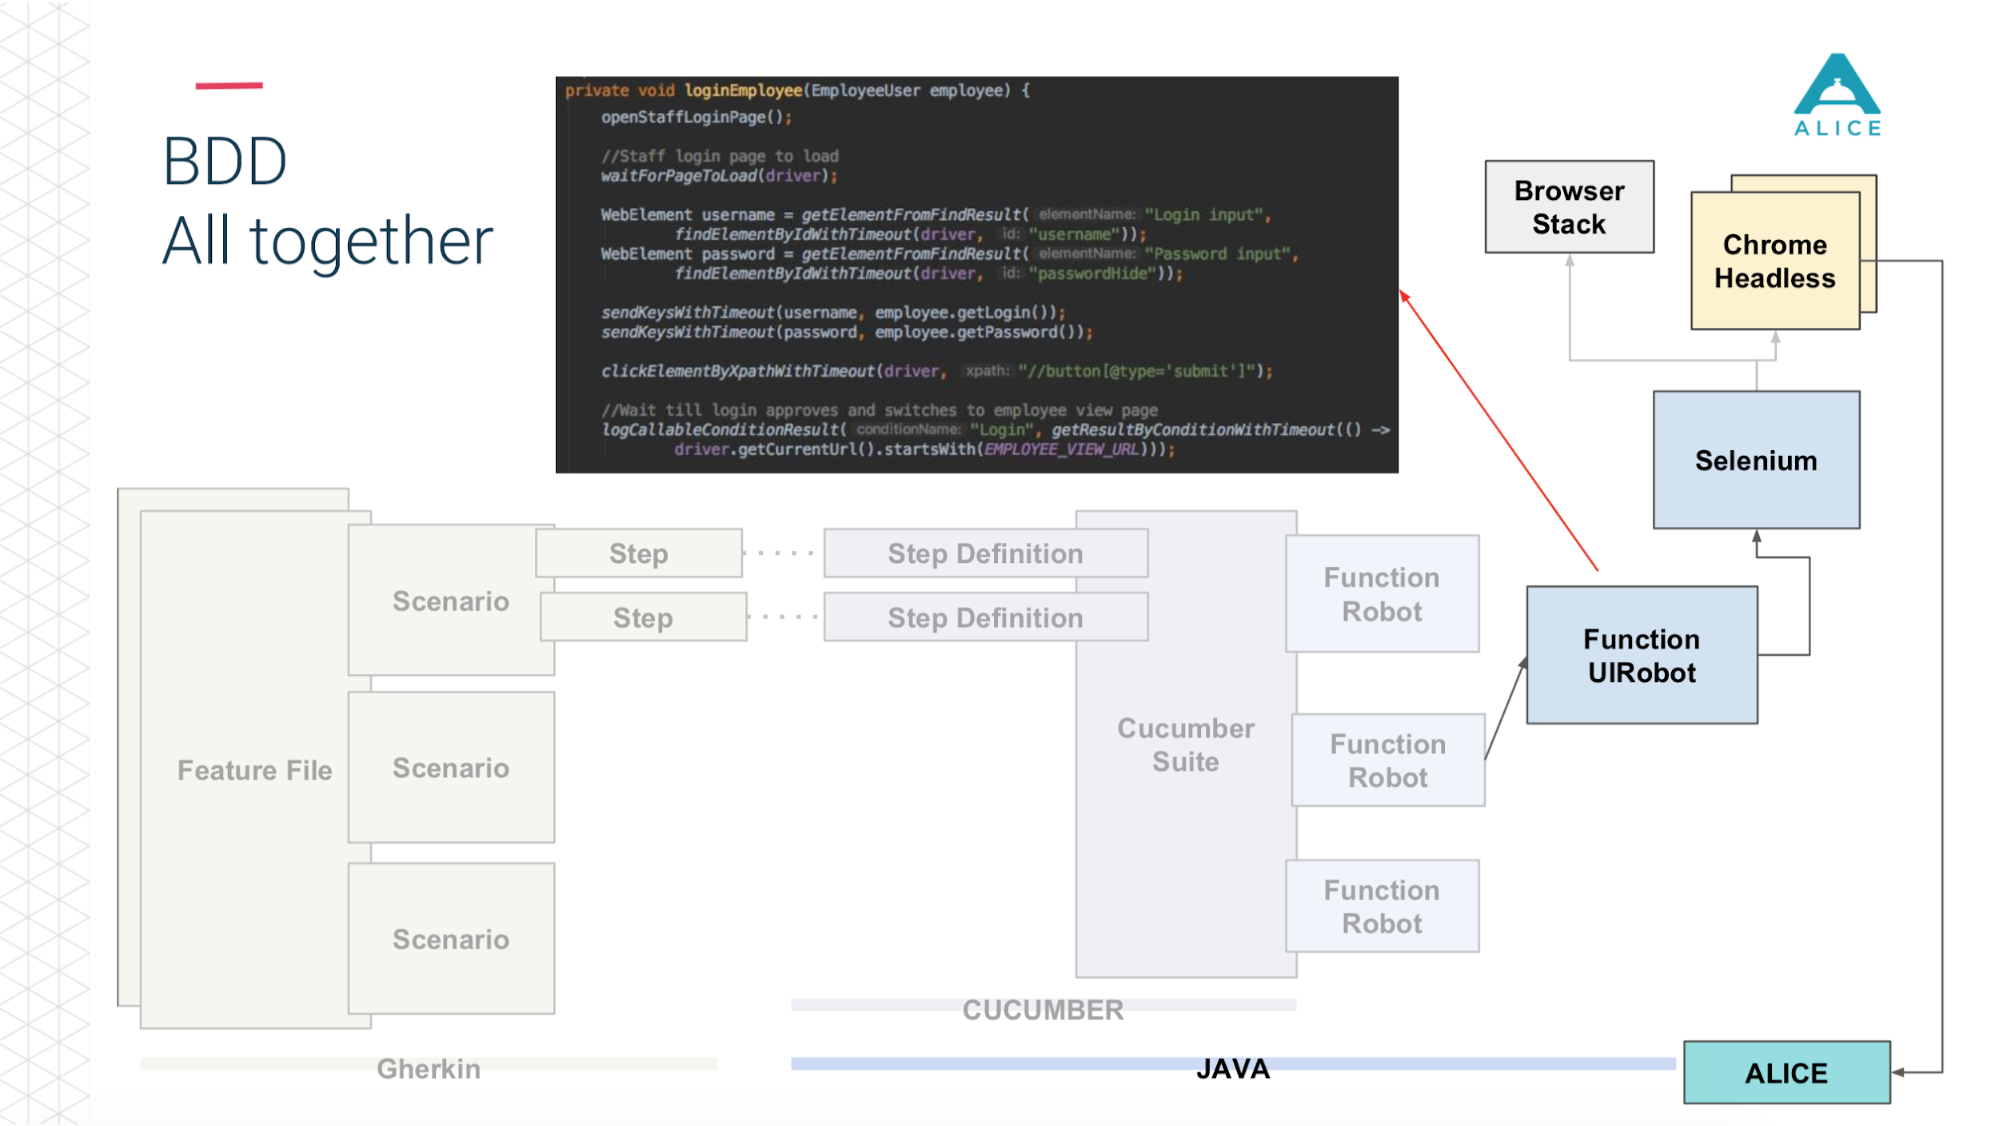Toggle visibility of Function Robot top node
Screen dimensions: 1999x1126
pos(1383,592)
